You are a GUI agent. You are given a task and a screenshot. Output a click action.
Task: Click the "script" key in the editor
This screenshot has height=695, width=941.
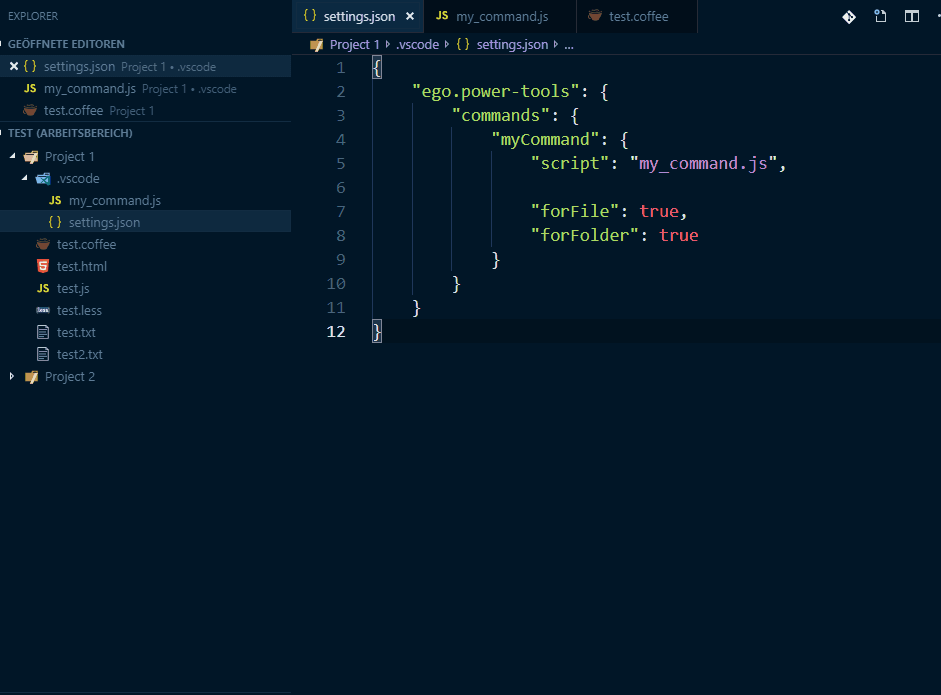(x=570, y=164)
